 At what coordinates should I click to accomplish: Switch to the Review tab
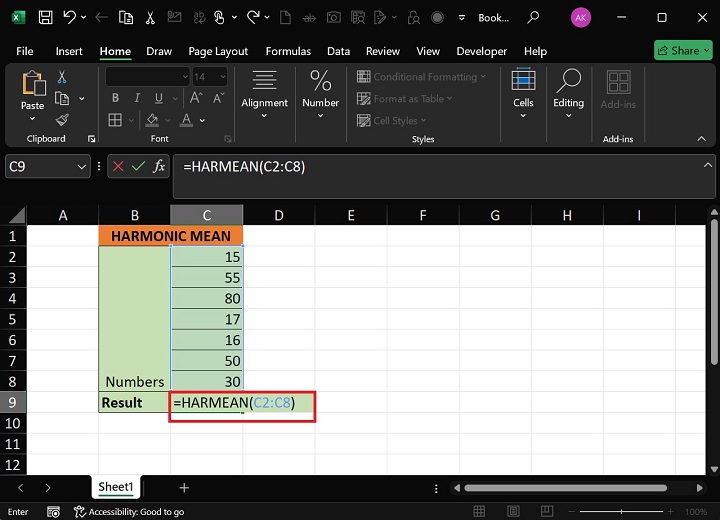point(382,51)
